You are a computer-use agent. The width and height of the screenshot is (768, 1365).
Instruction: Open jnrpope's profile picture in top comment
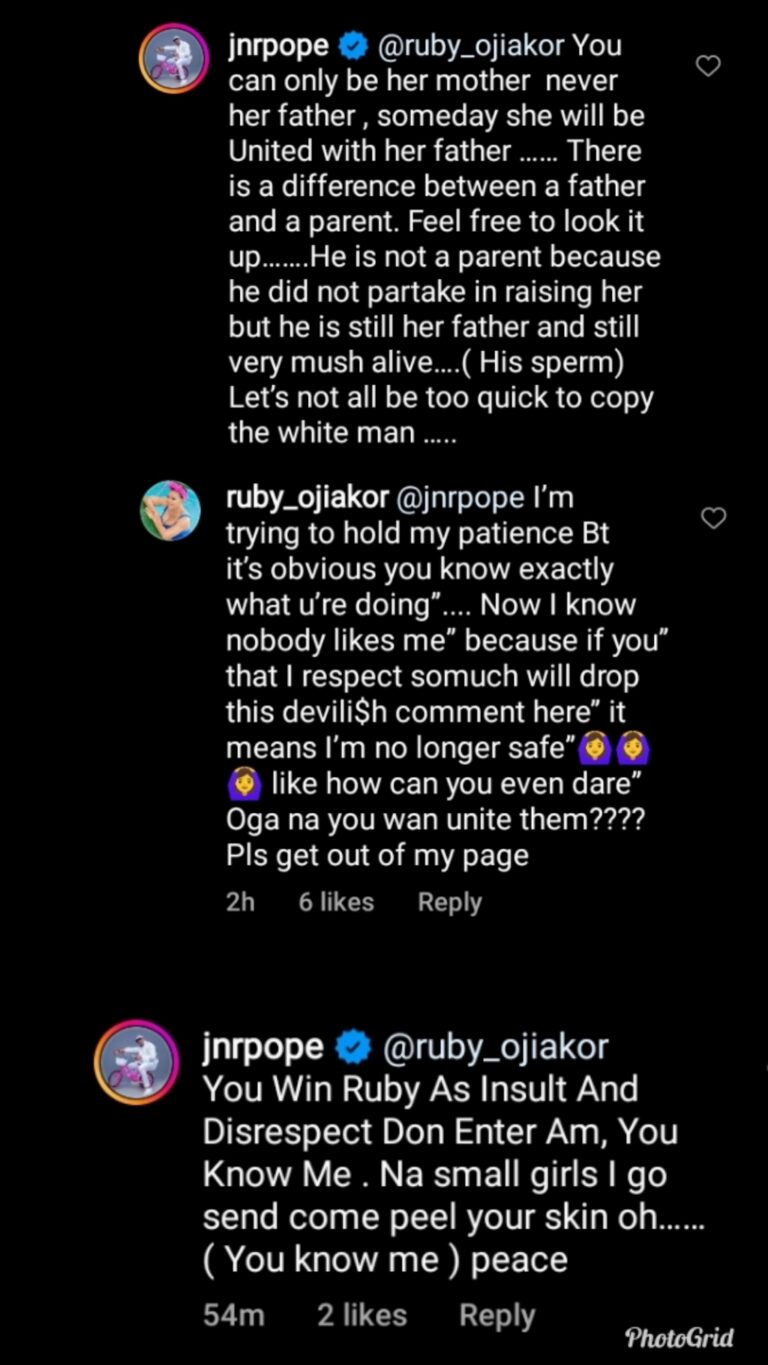(x=172, y=58)
